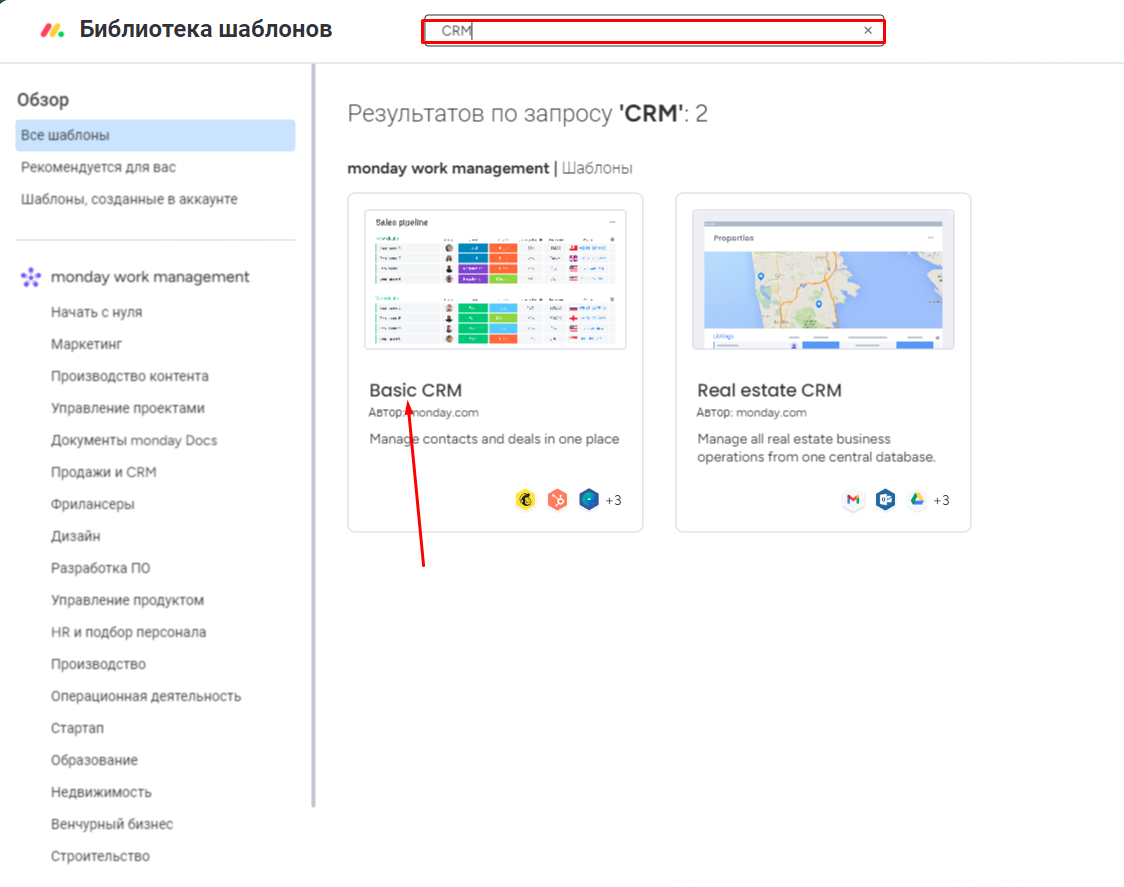This screenshot has height=887, width=1124.
Task: Open 'Шаблоны, созданные в аккаунте'
Action: [x=129, y=199]
